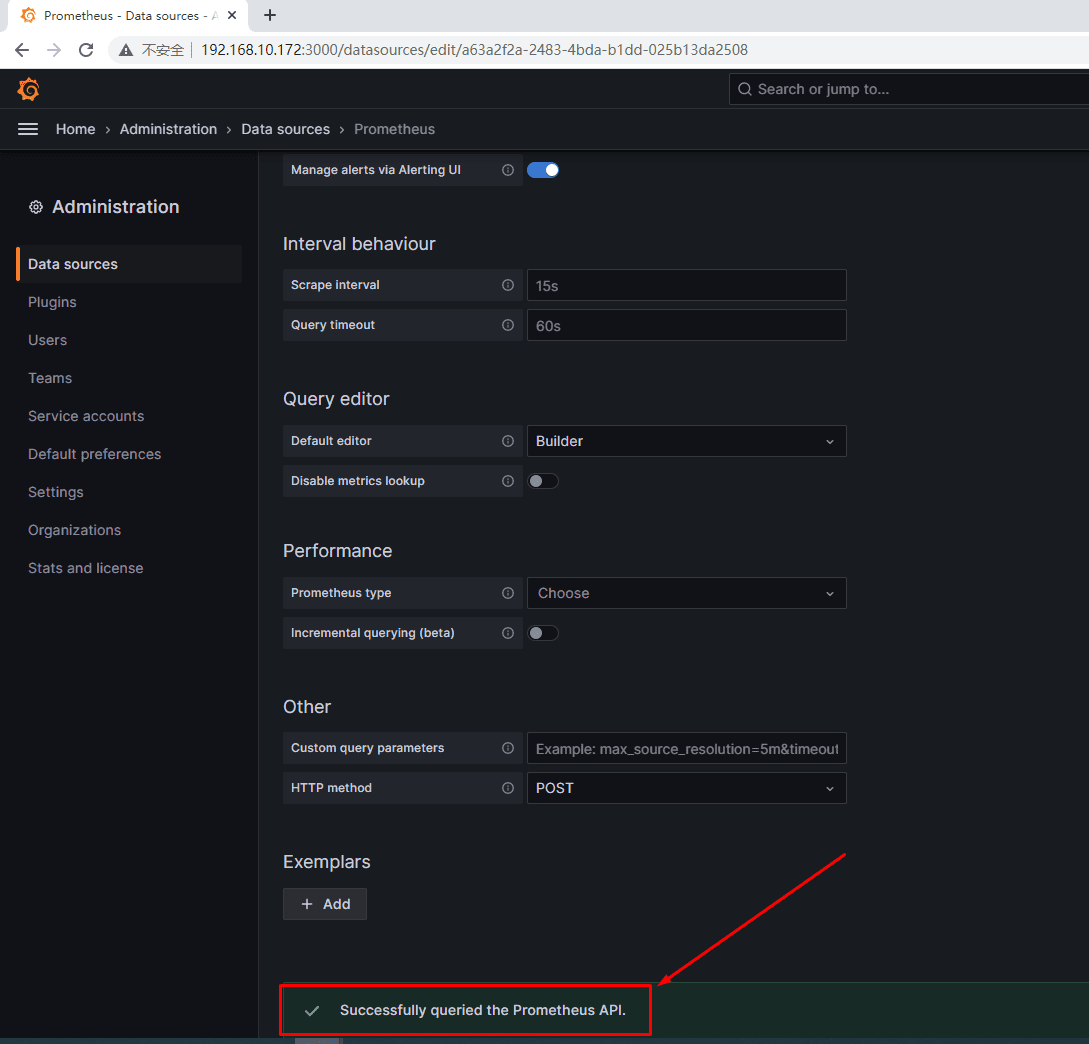Click the info icon beside Prometheus type
1089x1044 pixels.
click(508, 593)
